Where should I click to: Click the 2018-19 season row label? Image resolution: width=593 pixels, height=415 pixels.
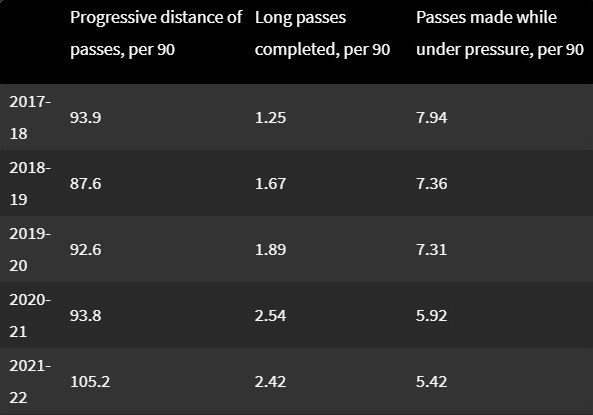click(30, 183)
